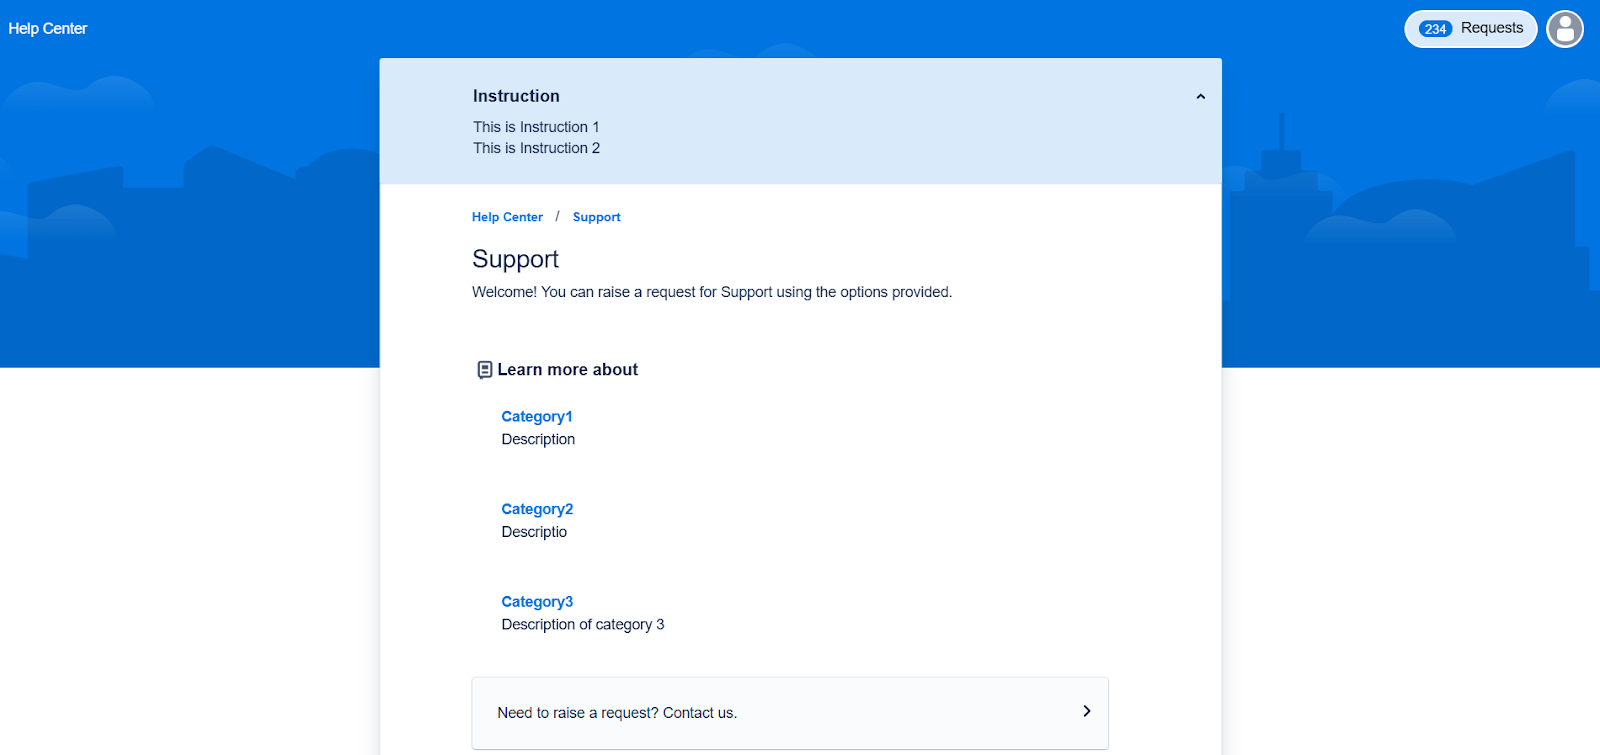The height and width of the screenshot is (755, 1600).
Task: Click the 'Support' page title
Action: click(x=515, y=259)
